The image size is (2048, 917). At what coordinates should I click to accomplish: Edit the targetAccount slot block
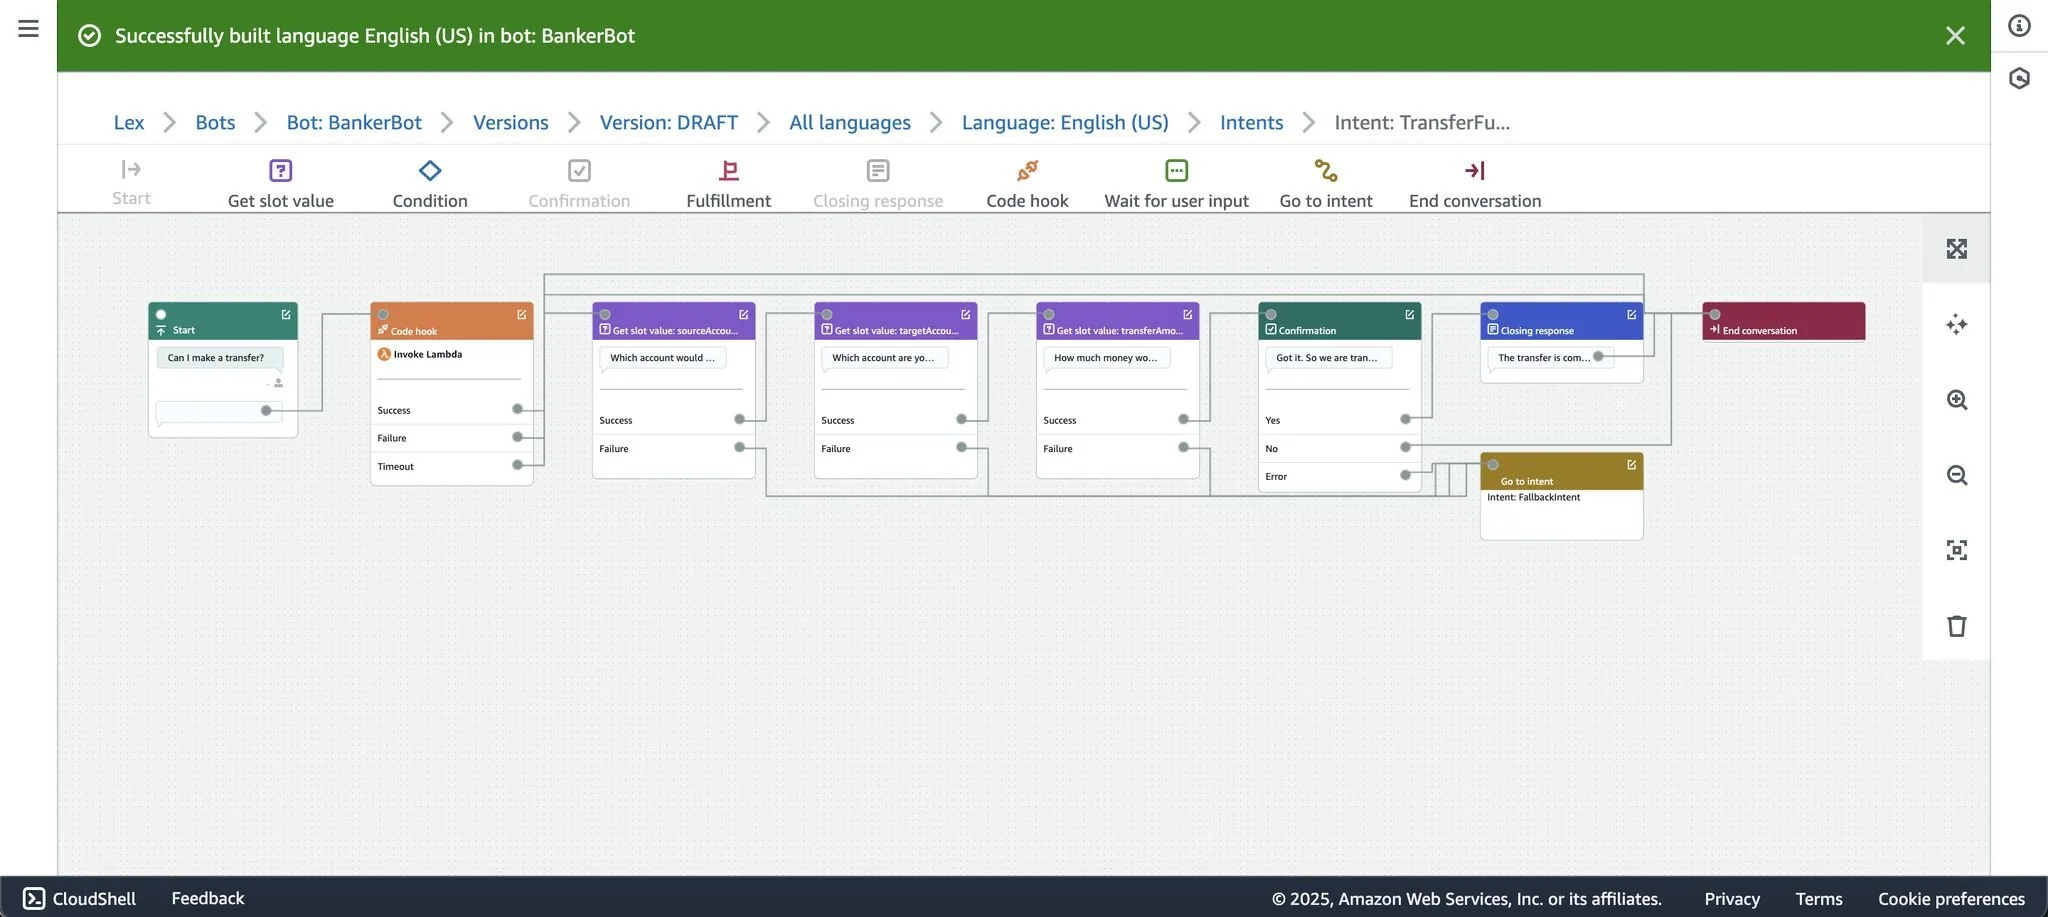click(x=965, y=314)
